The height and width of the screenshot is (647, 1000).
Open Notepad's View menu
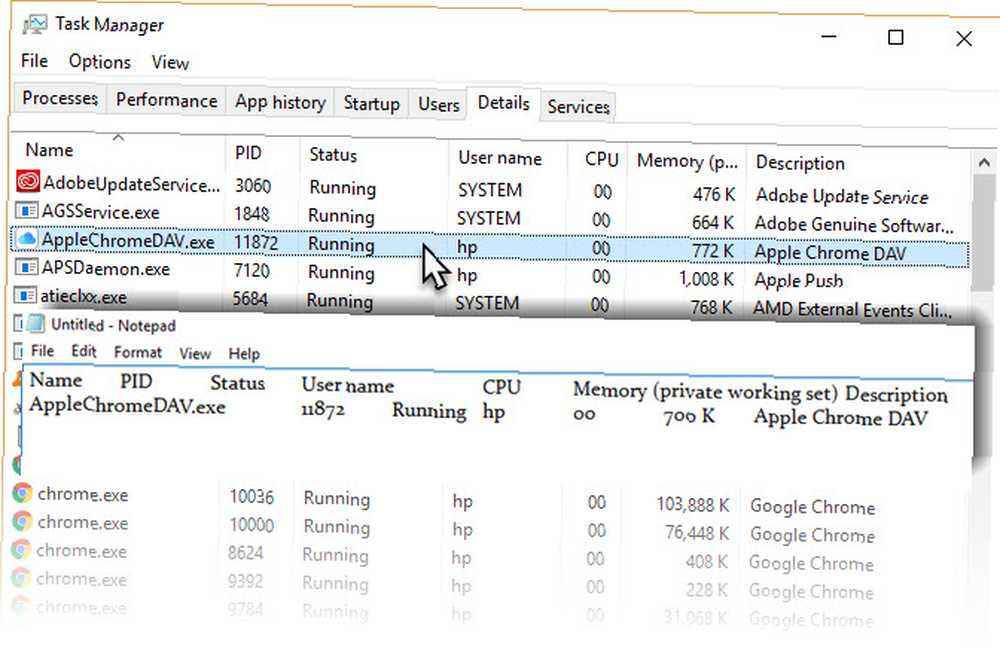pyautogui.click(x=195, y=353)
